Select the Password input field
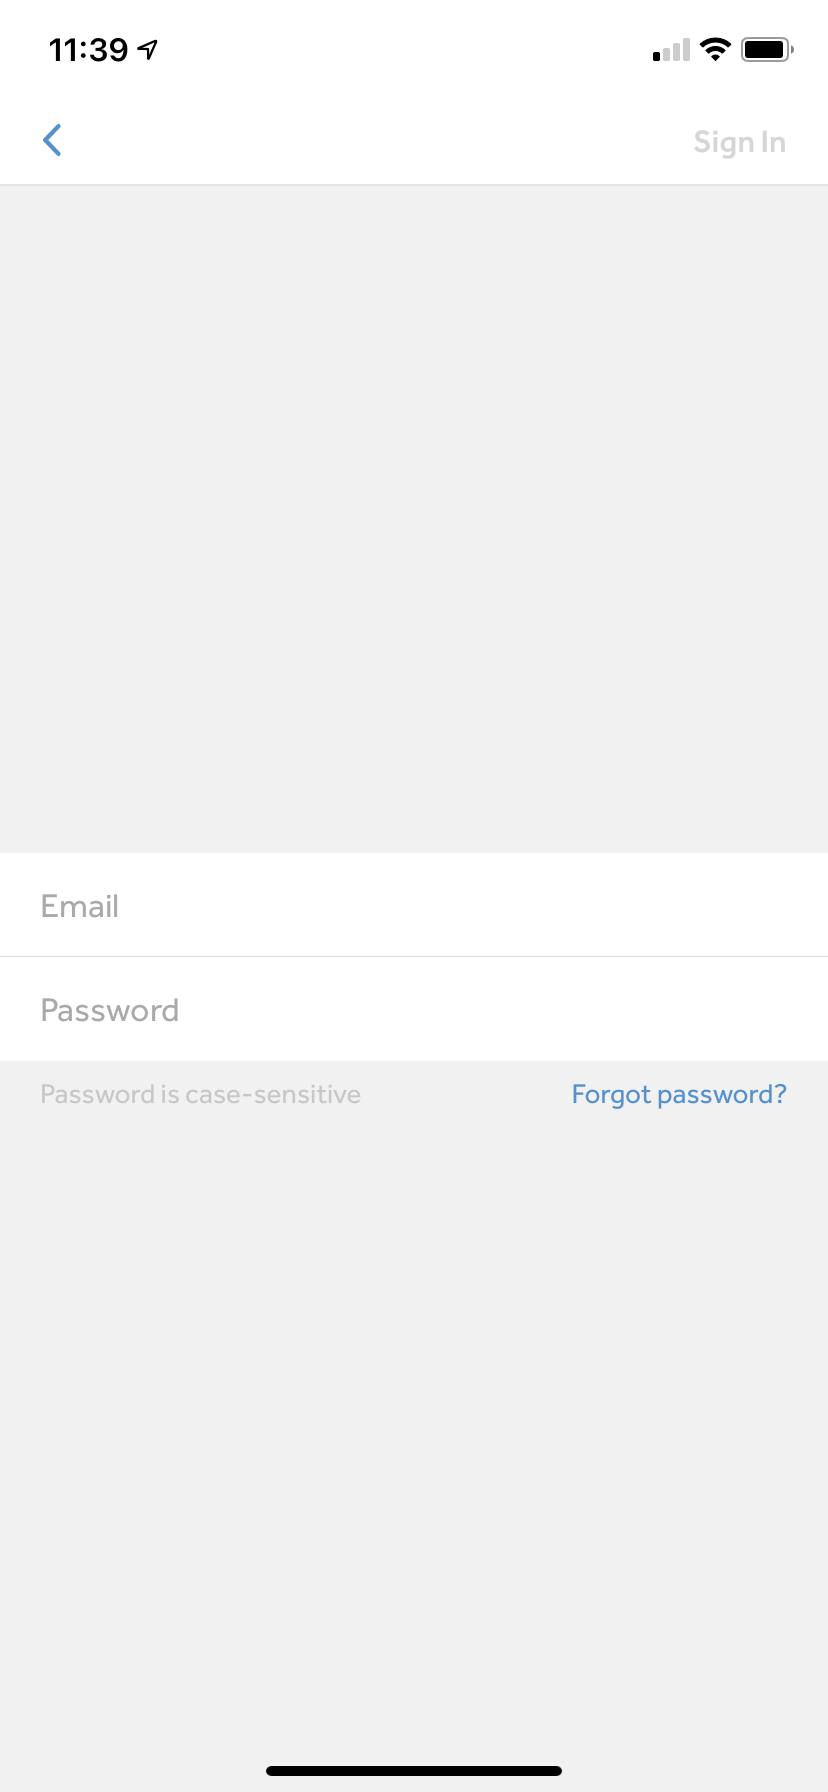The image size is (828, 1792). [414, 1009]
